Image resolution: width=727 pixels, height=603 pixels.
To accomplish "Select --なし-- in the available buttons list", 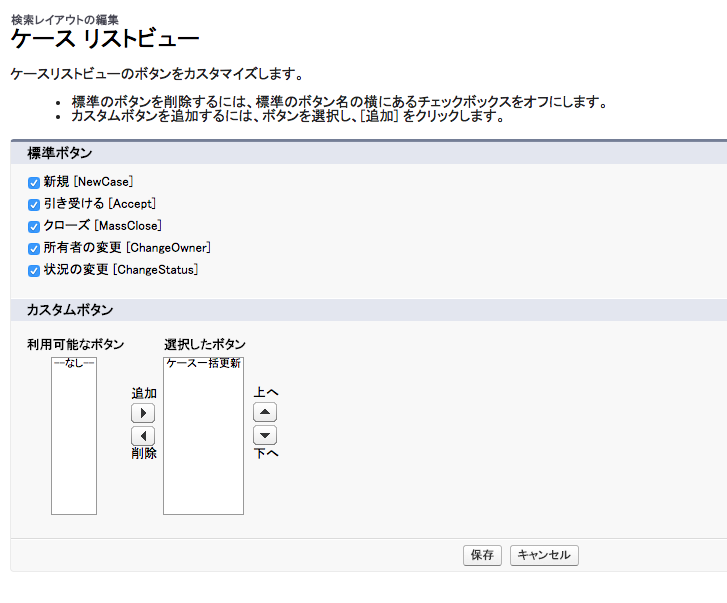I will pos(74,363).
